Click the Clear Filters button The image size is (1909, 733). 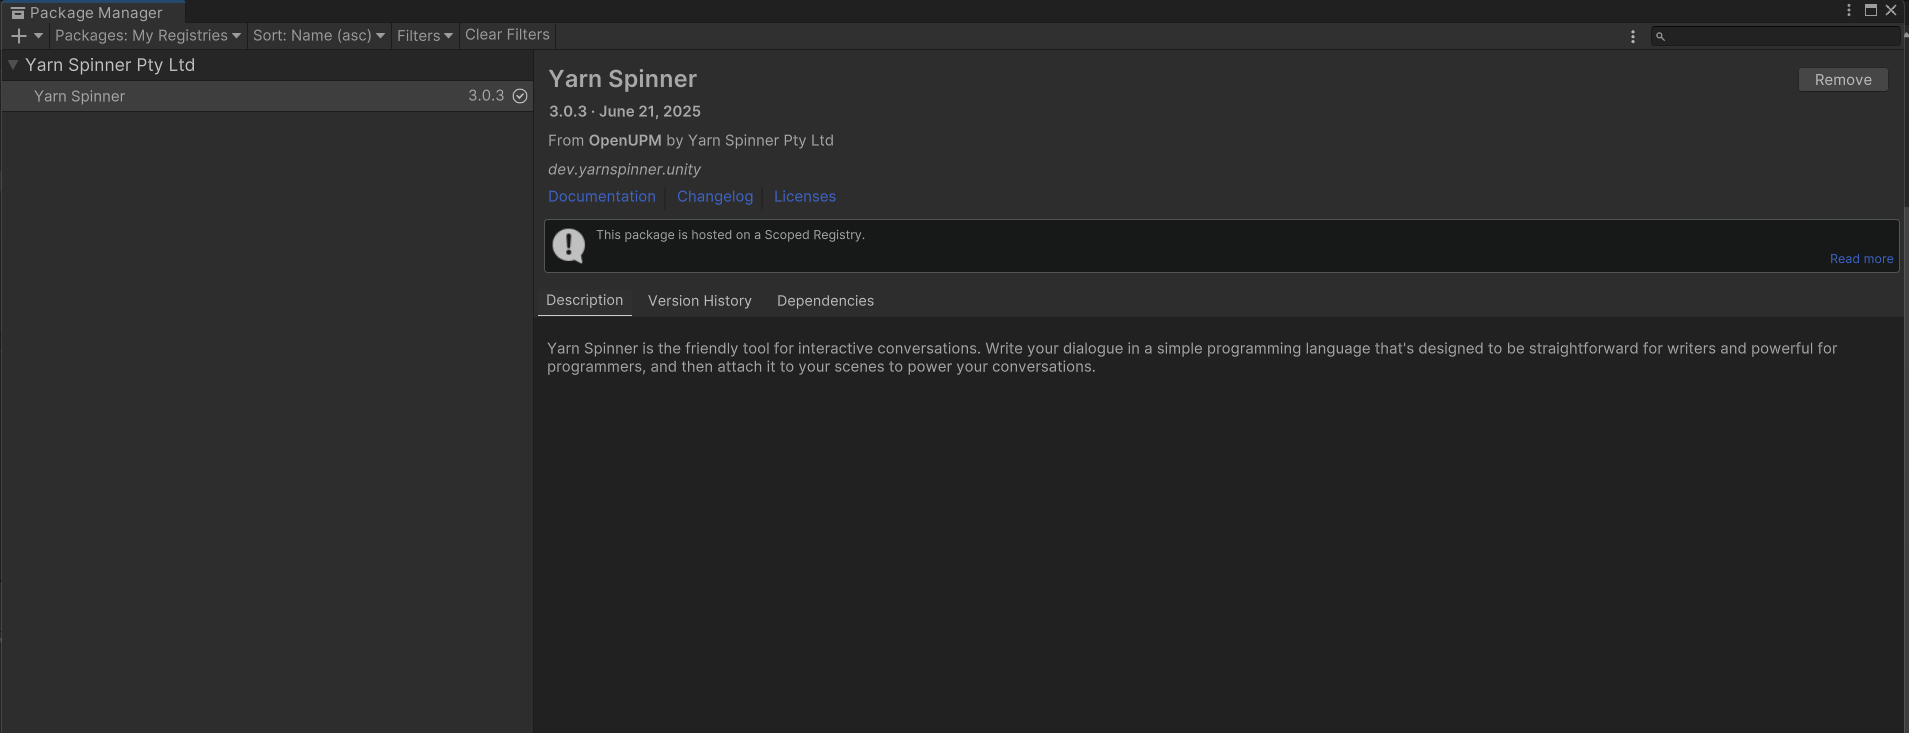coord(507,35)
